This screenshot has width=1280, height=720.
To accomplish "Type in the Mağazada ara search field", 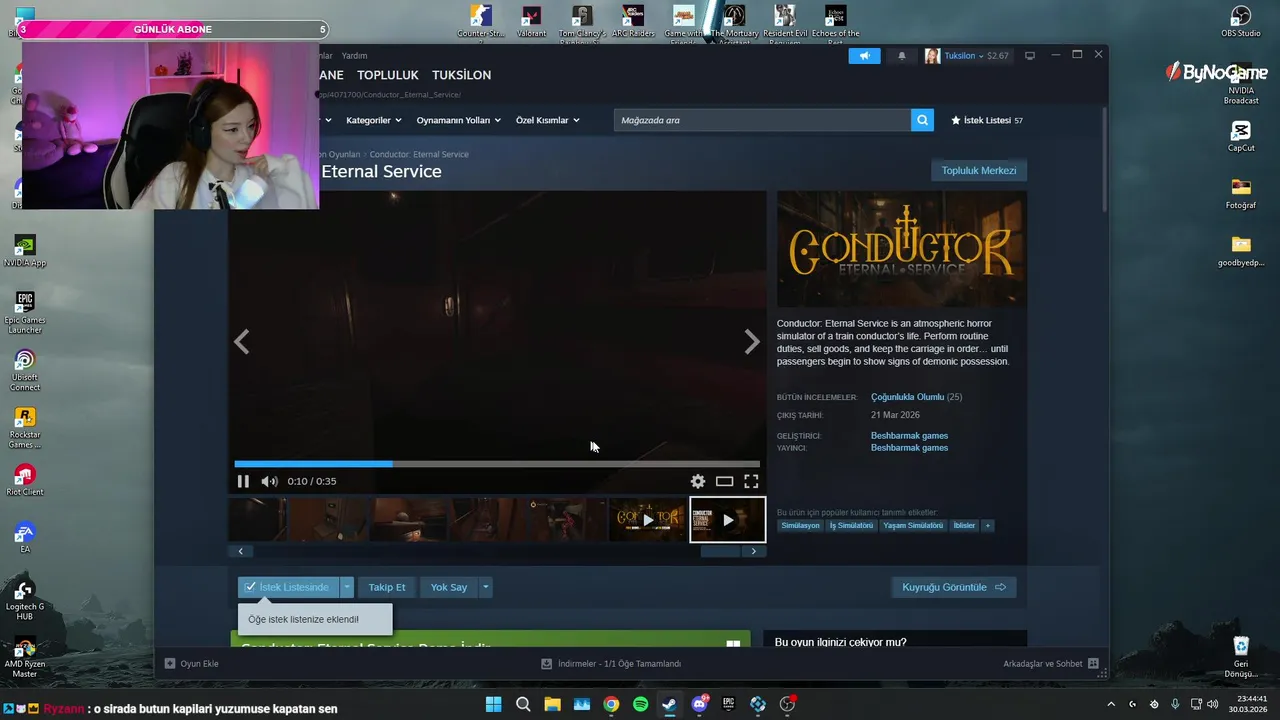I will 762,120.
